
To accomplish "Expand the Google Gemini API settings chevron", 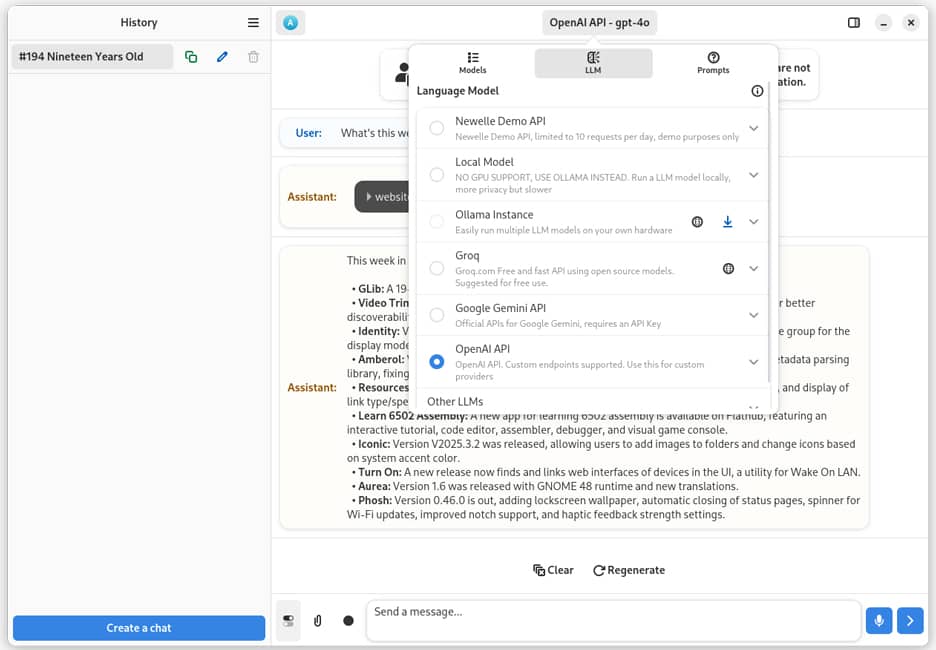I will (753, 315).
